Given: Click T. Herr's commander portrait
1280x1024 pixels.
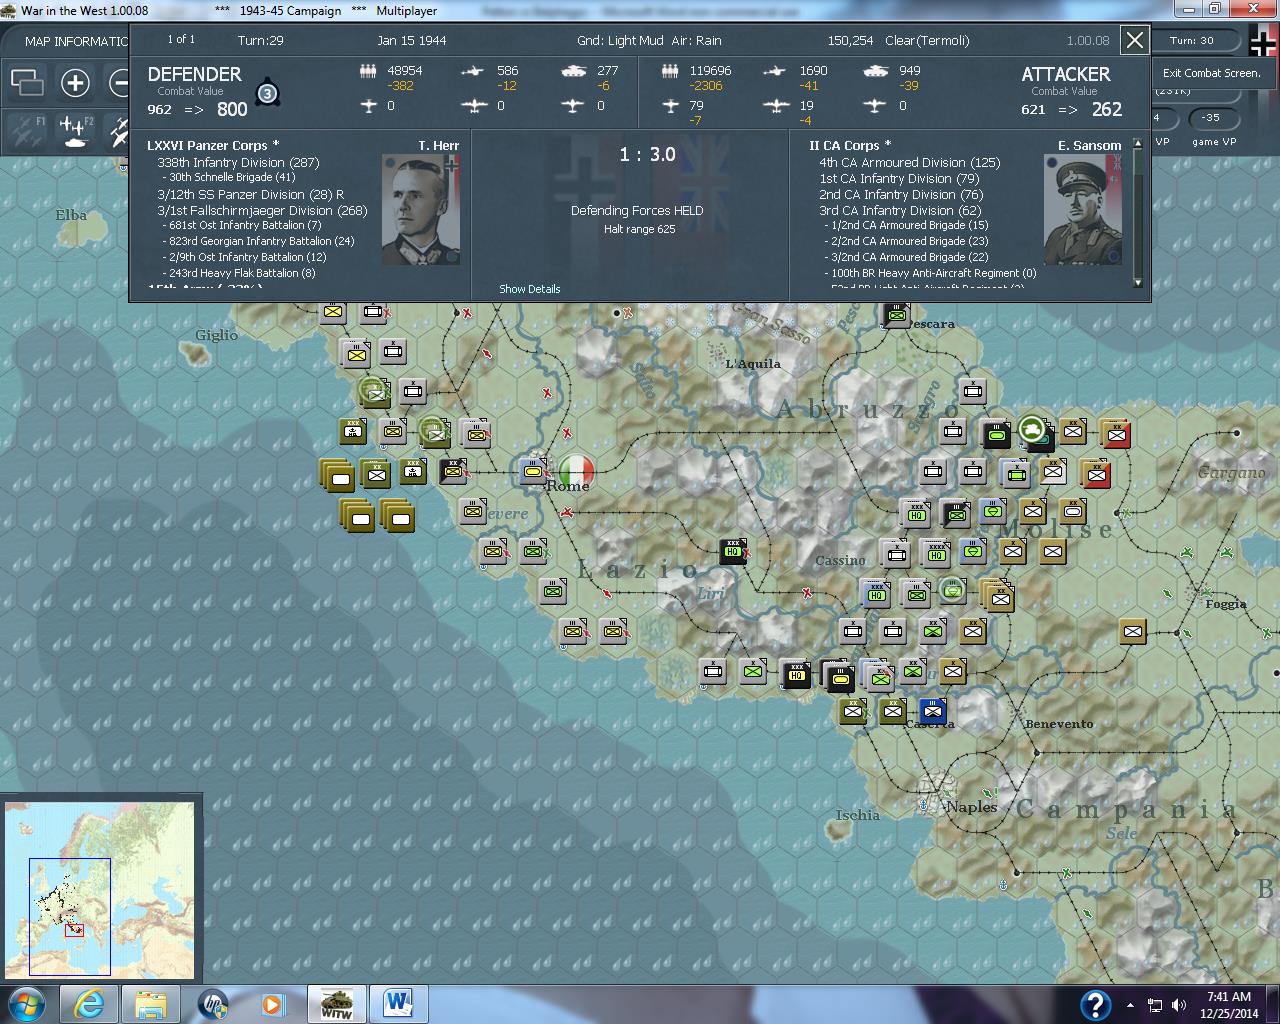Looking at the screenshot, I should tap(421, 209).
